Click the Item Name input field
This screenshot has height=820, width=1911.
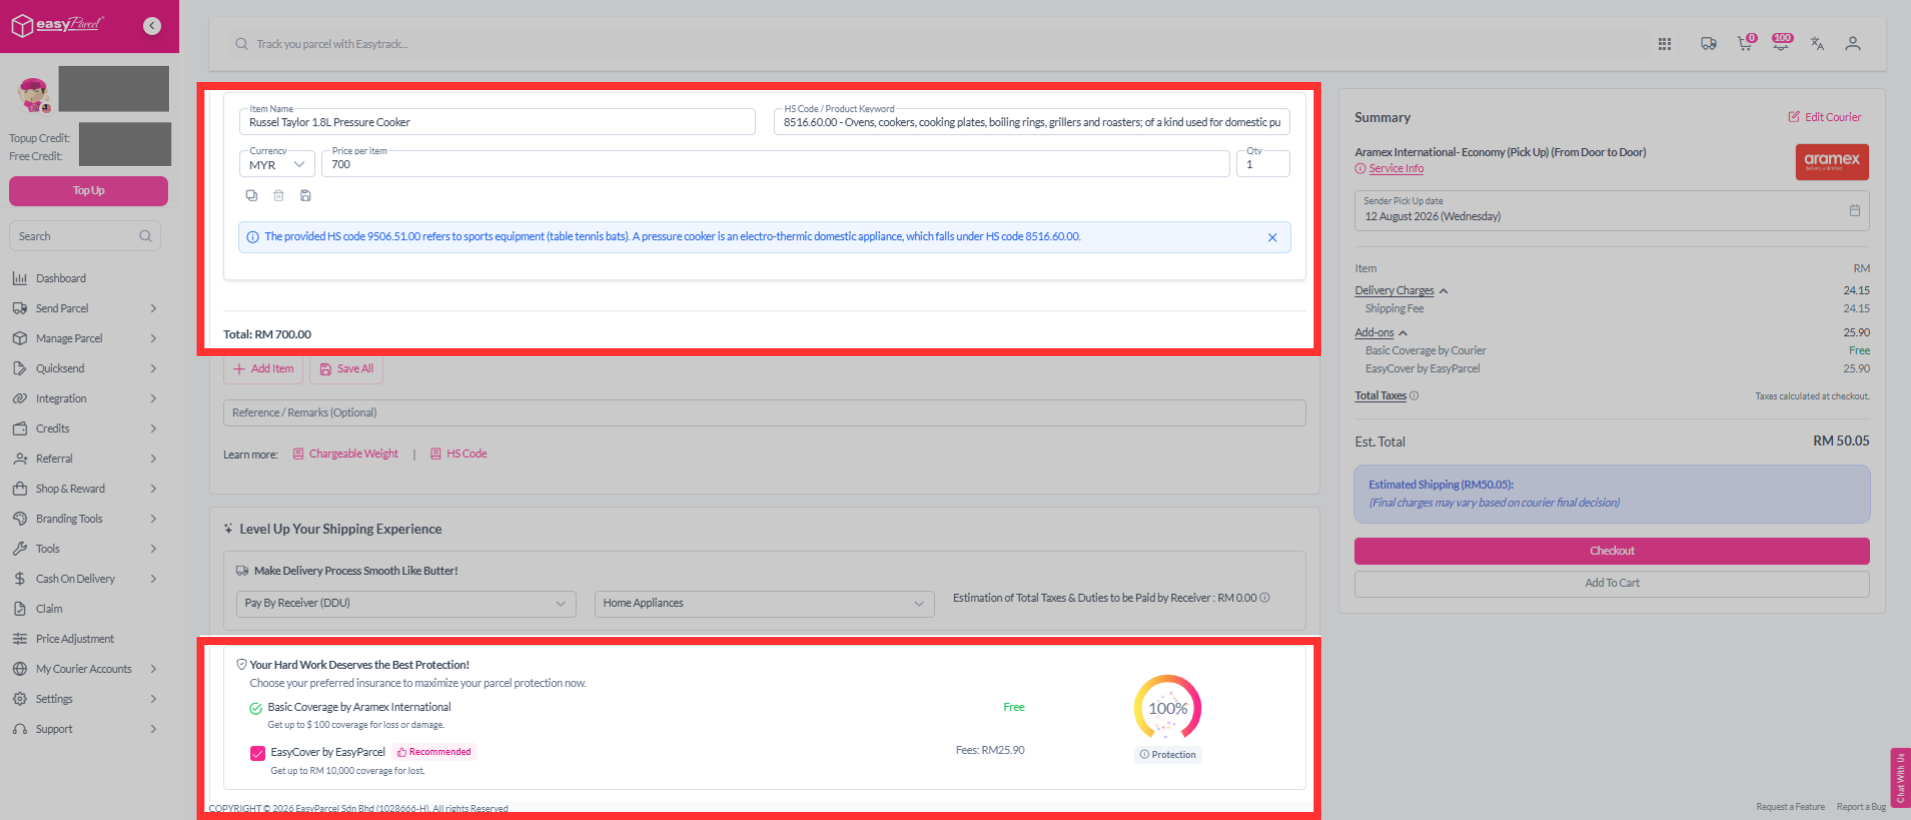coord(497,122)
